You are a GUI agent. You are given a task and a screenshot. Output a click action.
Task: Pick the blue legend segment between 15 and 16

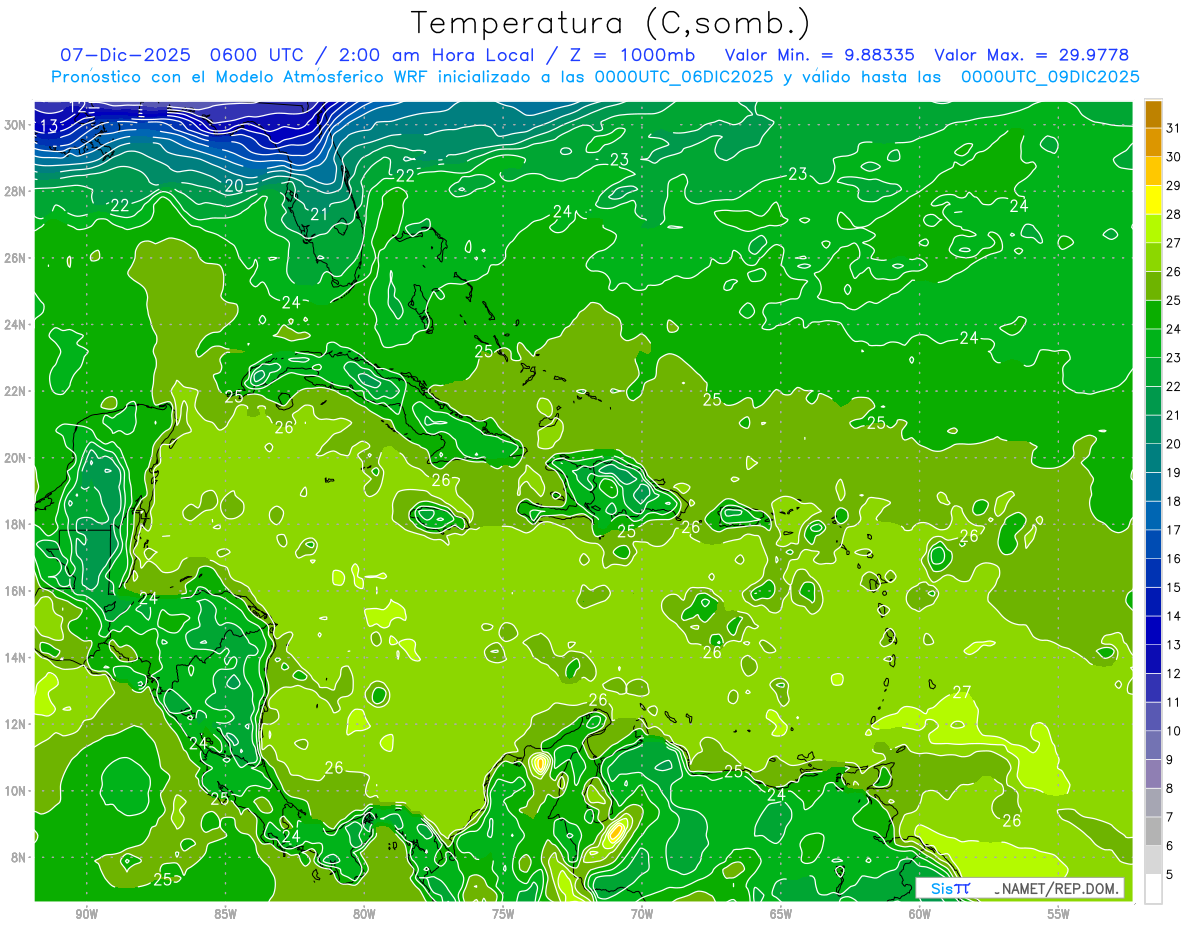[x=1153, y=573]
